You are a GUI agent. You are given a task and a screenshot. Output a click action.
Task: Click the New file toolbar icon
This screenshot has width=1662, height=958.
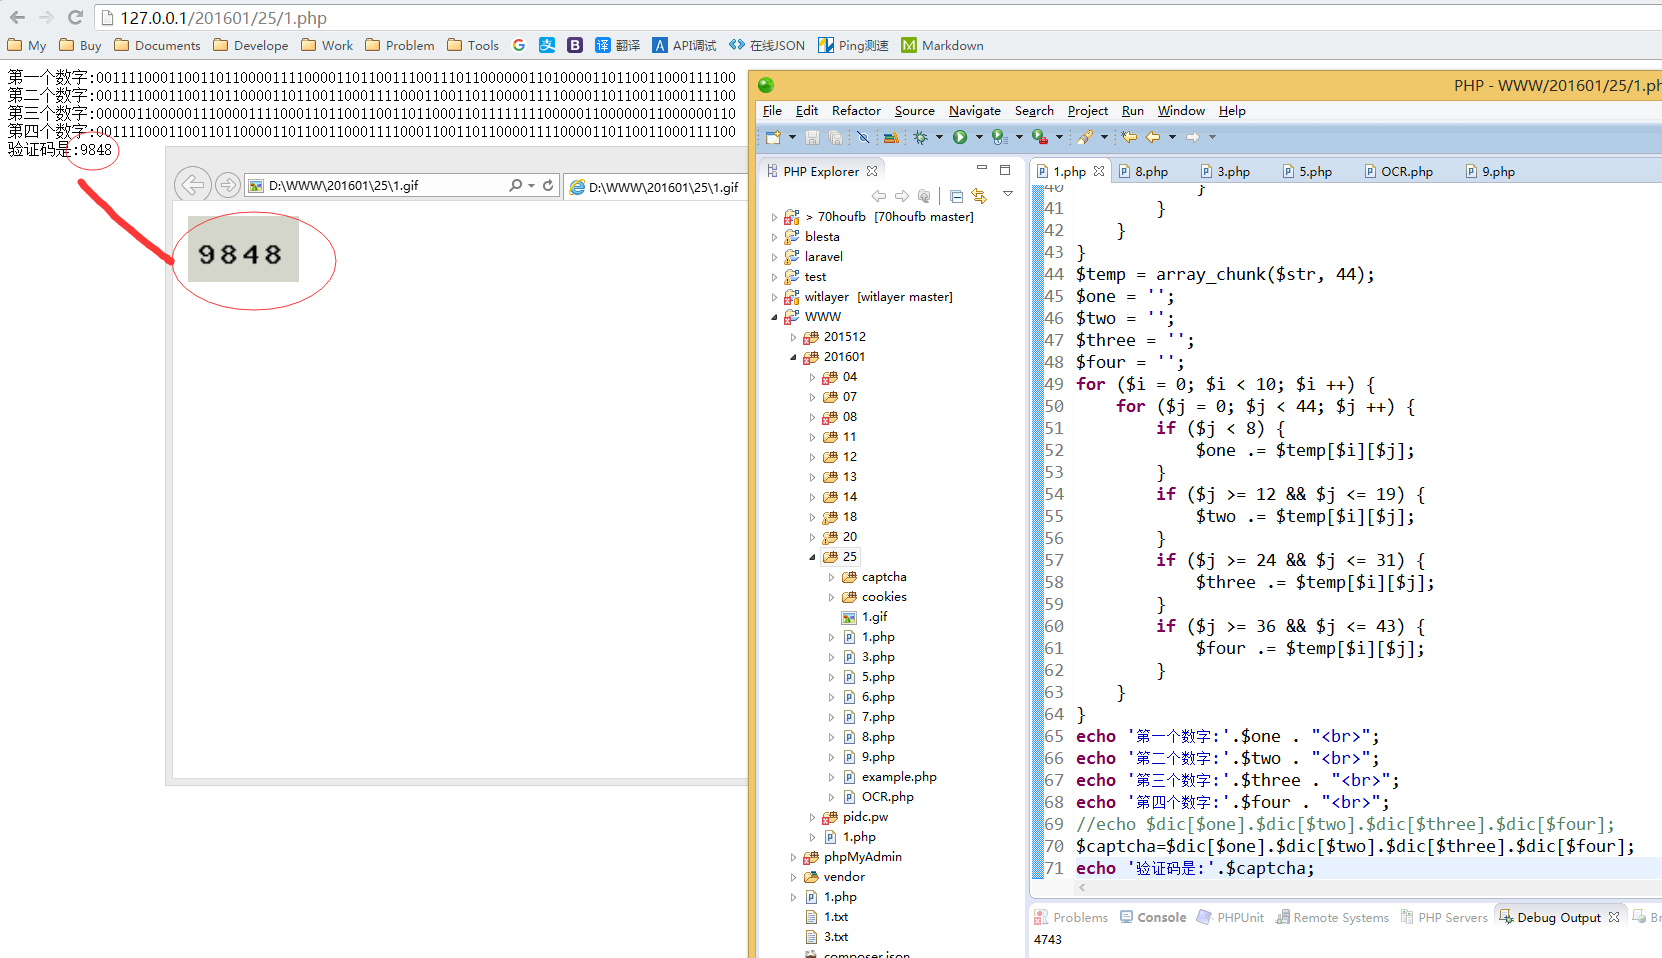tap(772, 137)
